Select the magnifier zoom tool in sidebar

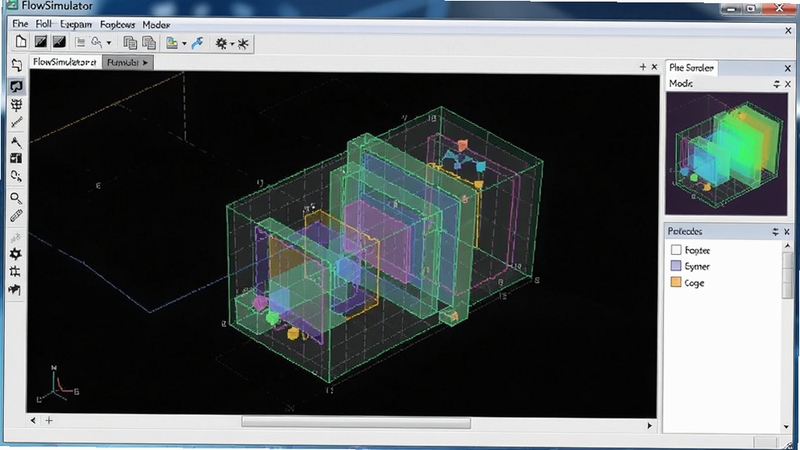[16, 198]
